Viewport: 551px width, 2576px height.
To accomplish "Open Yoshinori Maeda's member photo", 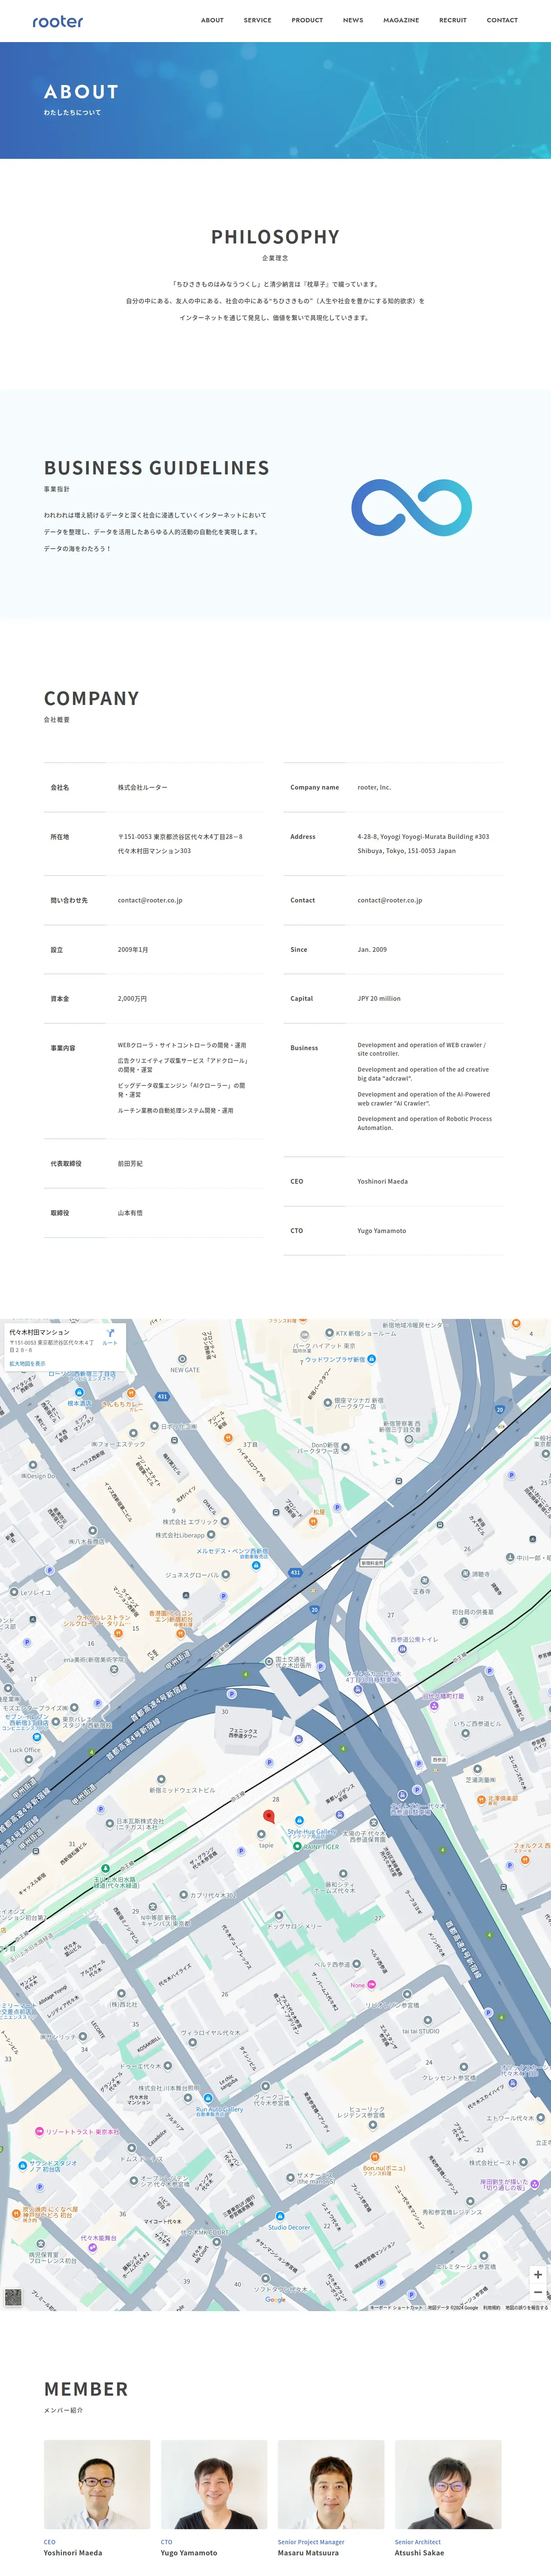I will [x=97, y=2484].
